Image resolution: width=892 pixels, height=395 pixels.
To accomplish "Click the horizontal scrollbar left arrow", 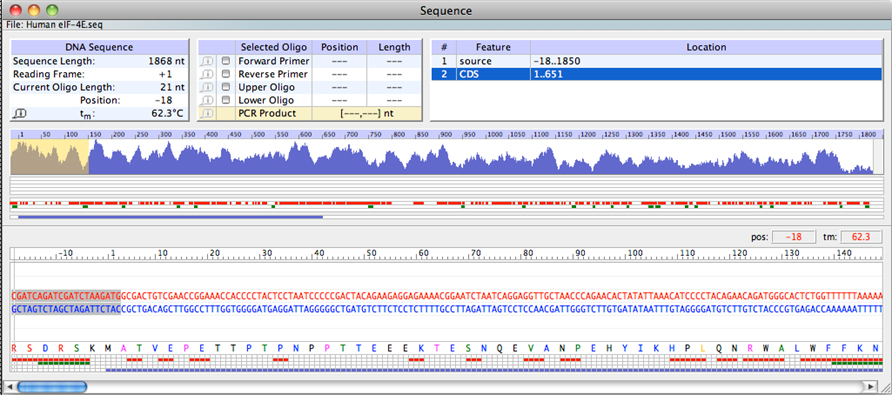I will (10, 386).
